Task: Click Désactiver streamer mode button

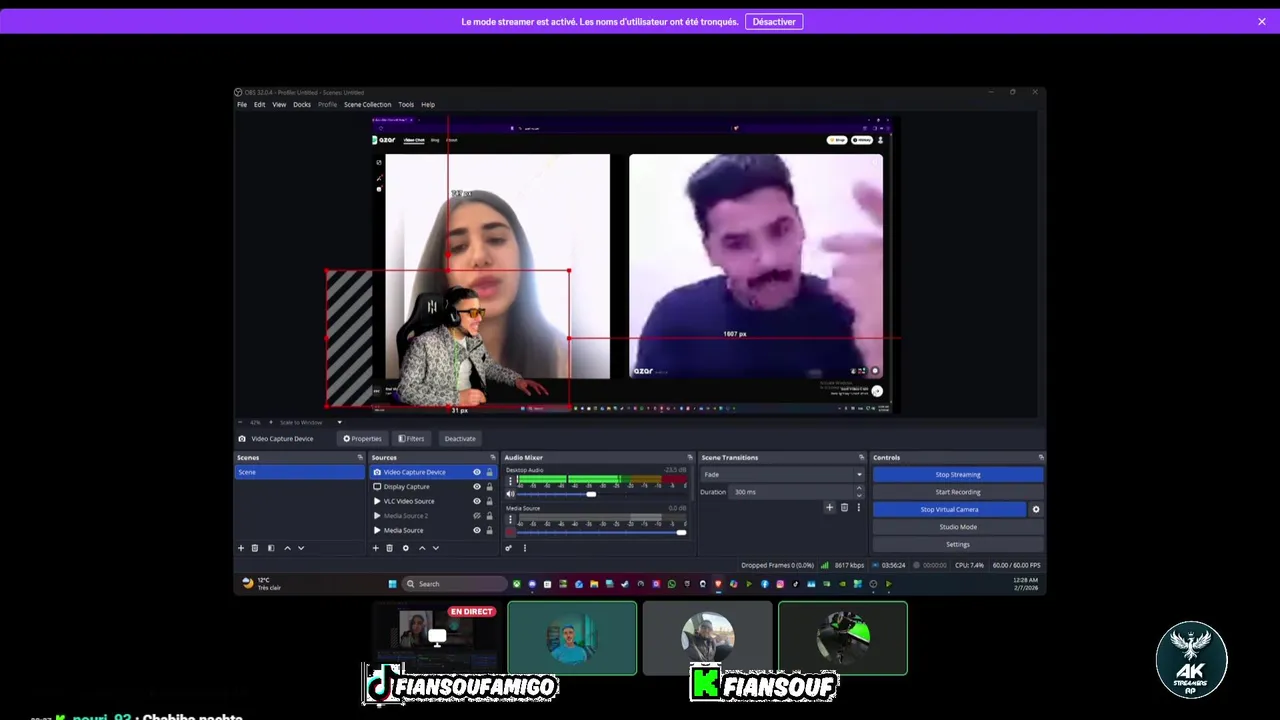Action: pyautogui.click(x=774, y=21)
